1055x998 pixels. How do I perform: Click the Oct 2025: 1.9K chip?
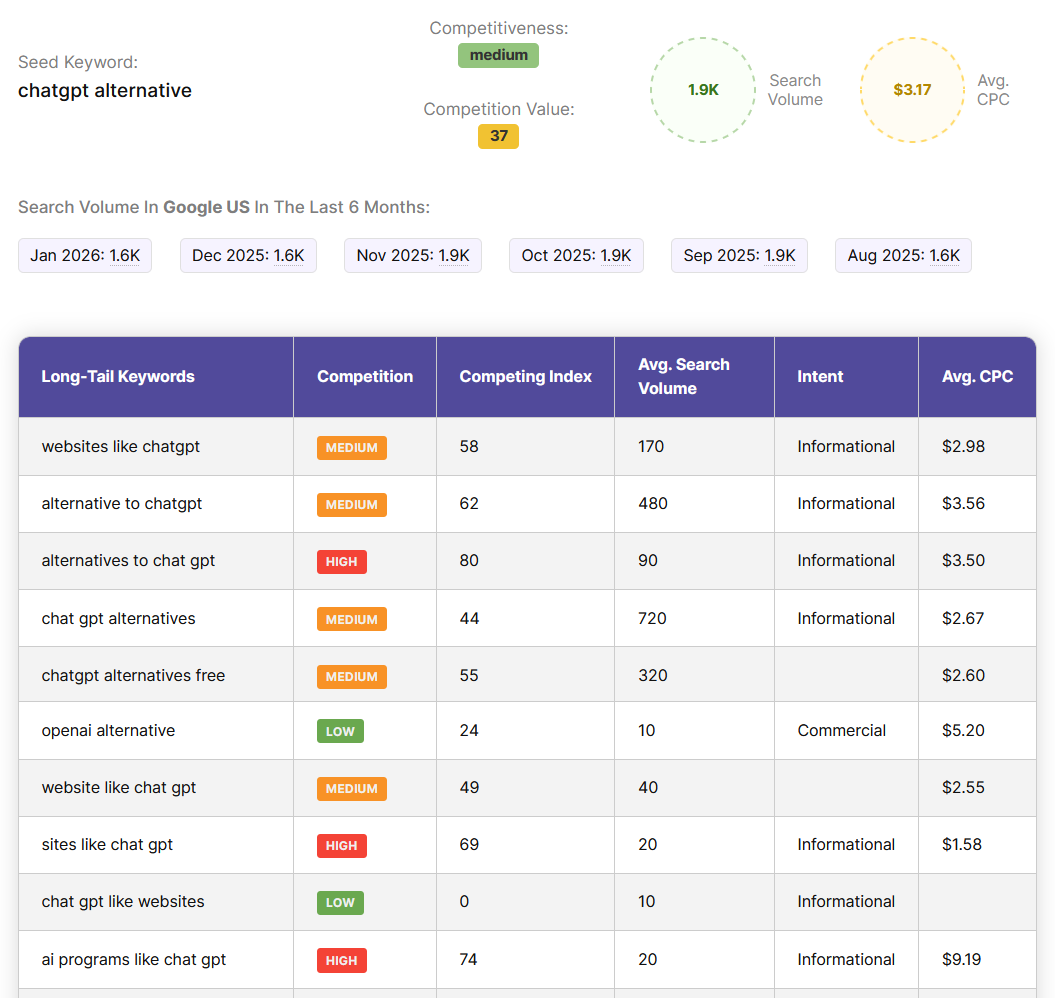(x=576, y=255)
